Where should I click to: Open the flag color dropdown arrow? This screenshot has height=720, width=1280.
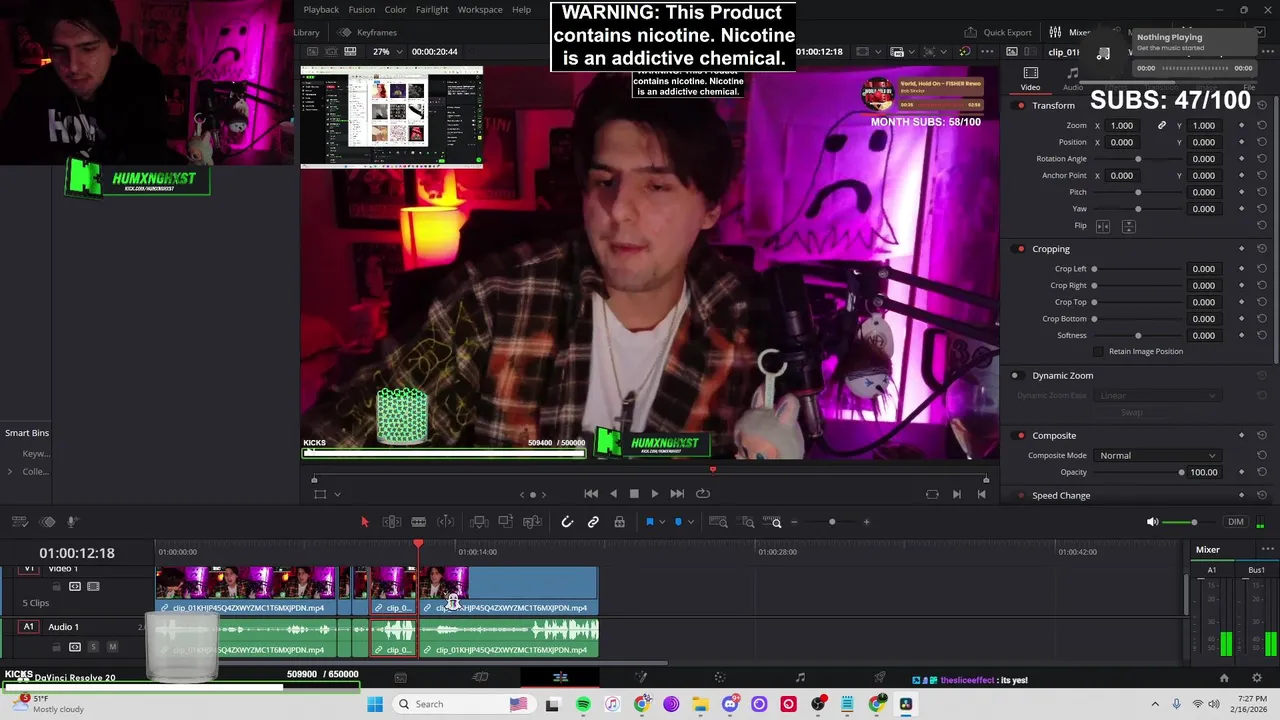[661, 523]
